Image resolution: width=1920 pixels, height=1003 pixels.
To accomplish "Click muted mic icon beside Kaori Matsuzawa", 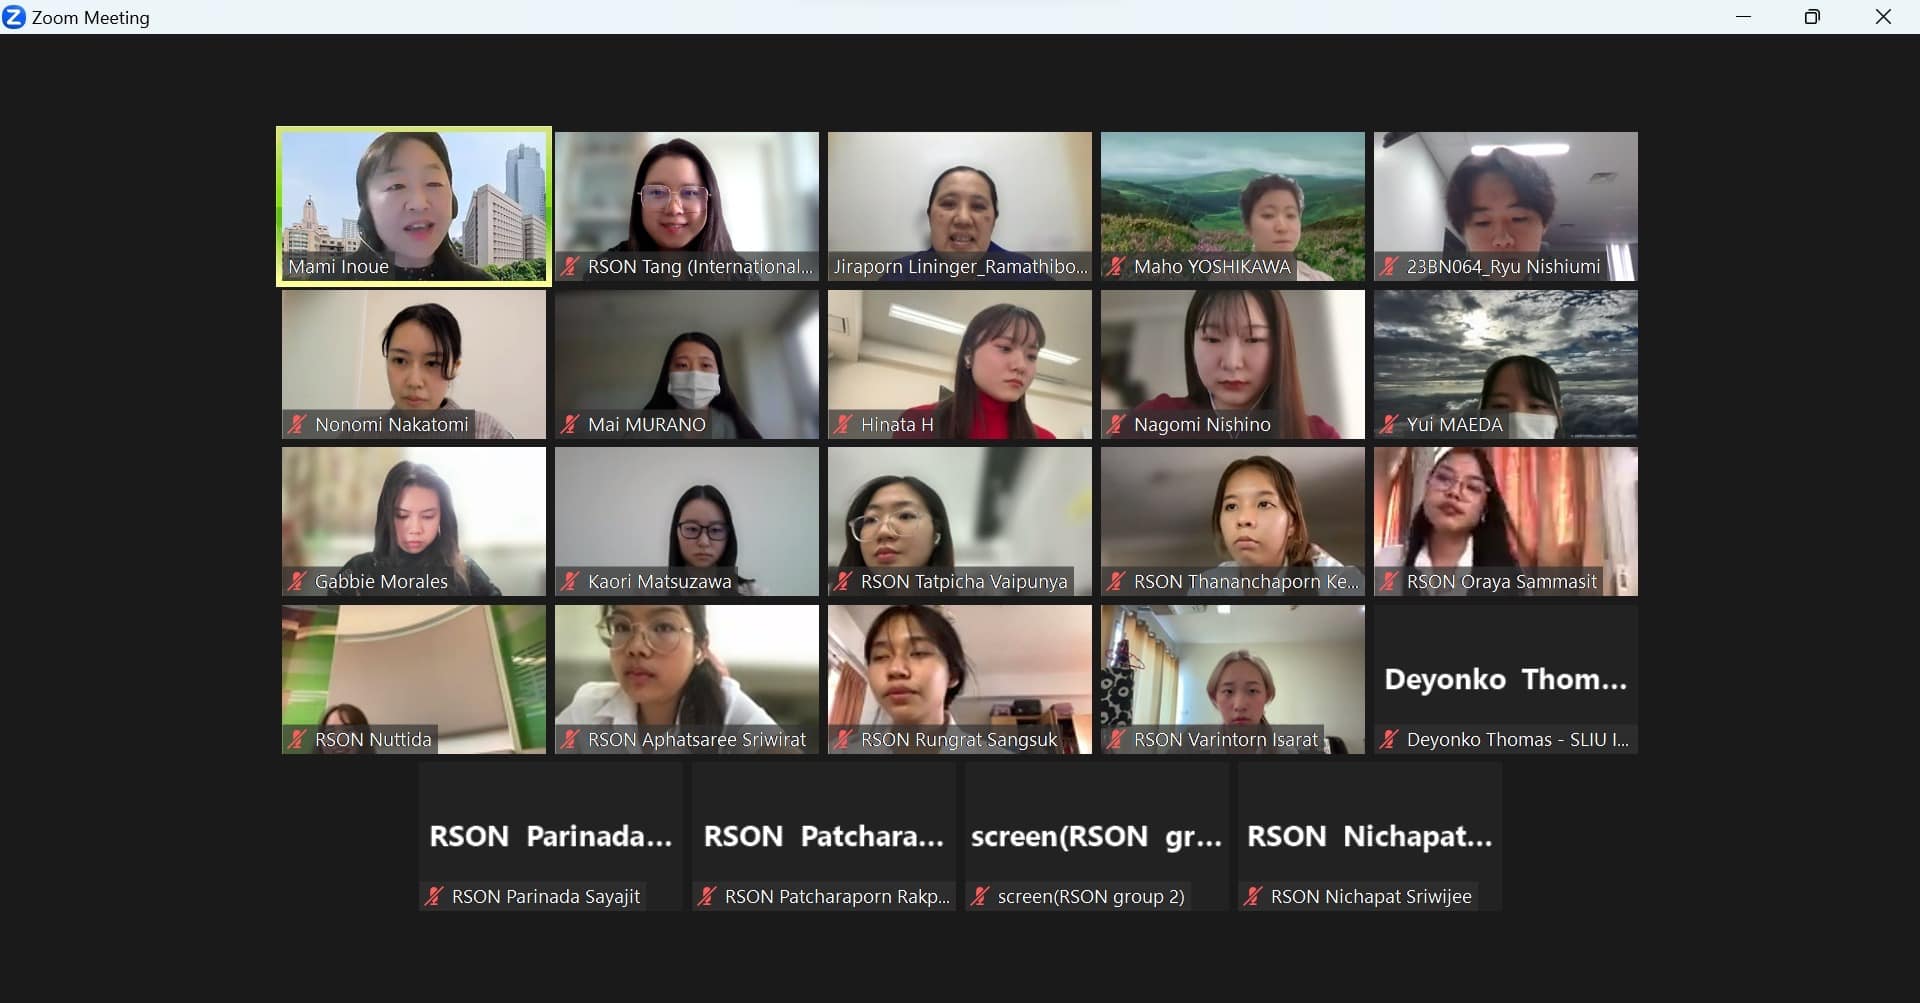I will [x=570, y=581].
